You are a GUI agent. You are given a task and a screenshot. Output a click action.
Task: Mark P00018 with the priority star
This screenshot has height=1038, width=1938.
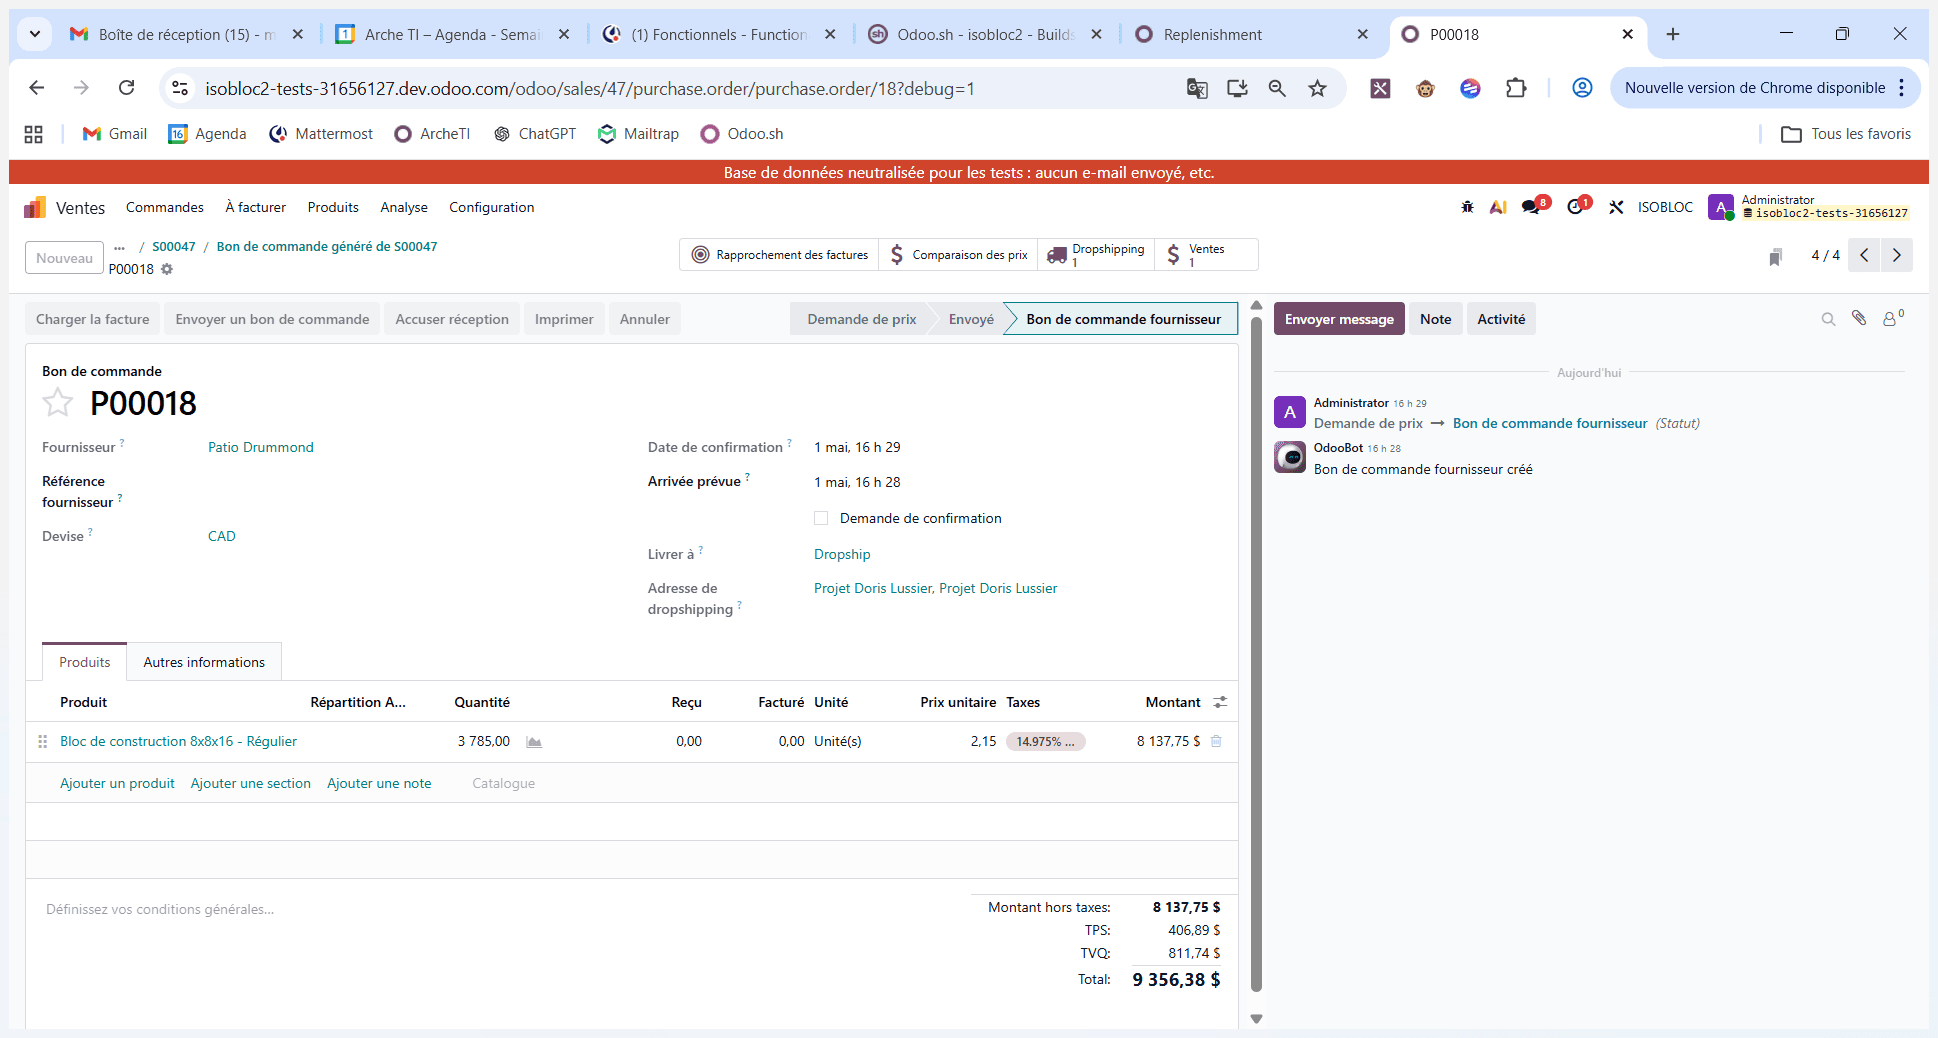point(58,403)
